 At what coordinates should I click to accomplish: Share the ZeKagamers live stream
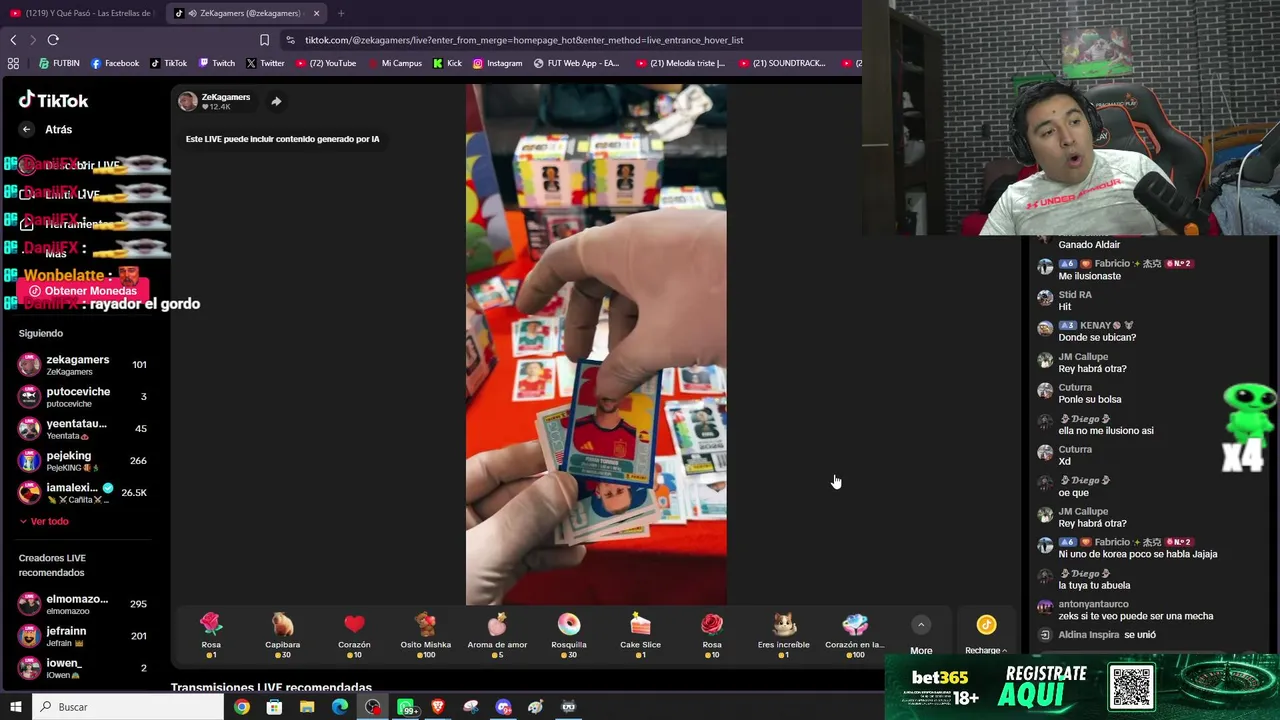tap(276, 101)
